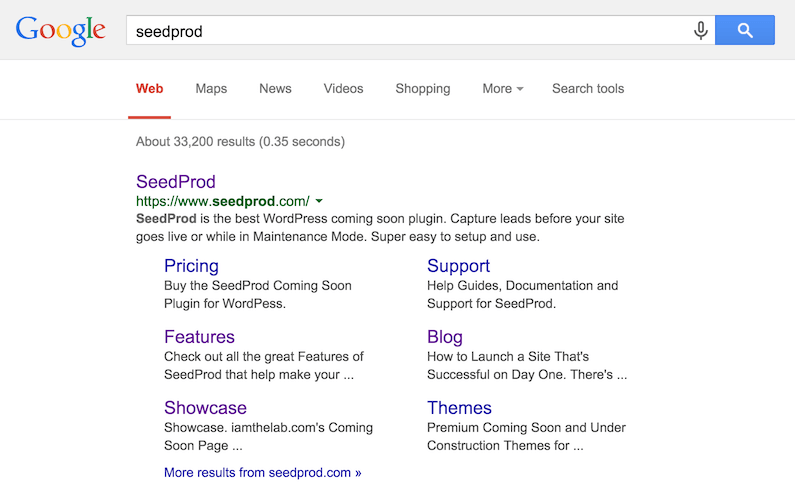Click the green https://www.seedprod.com/ URL
The width and height of the screenshot is (795, 492).
point(223,201)
